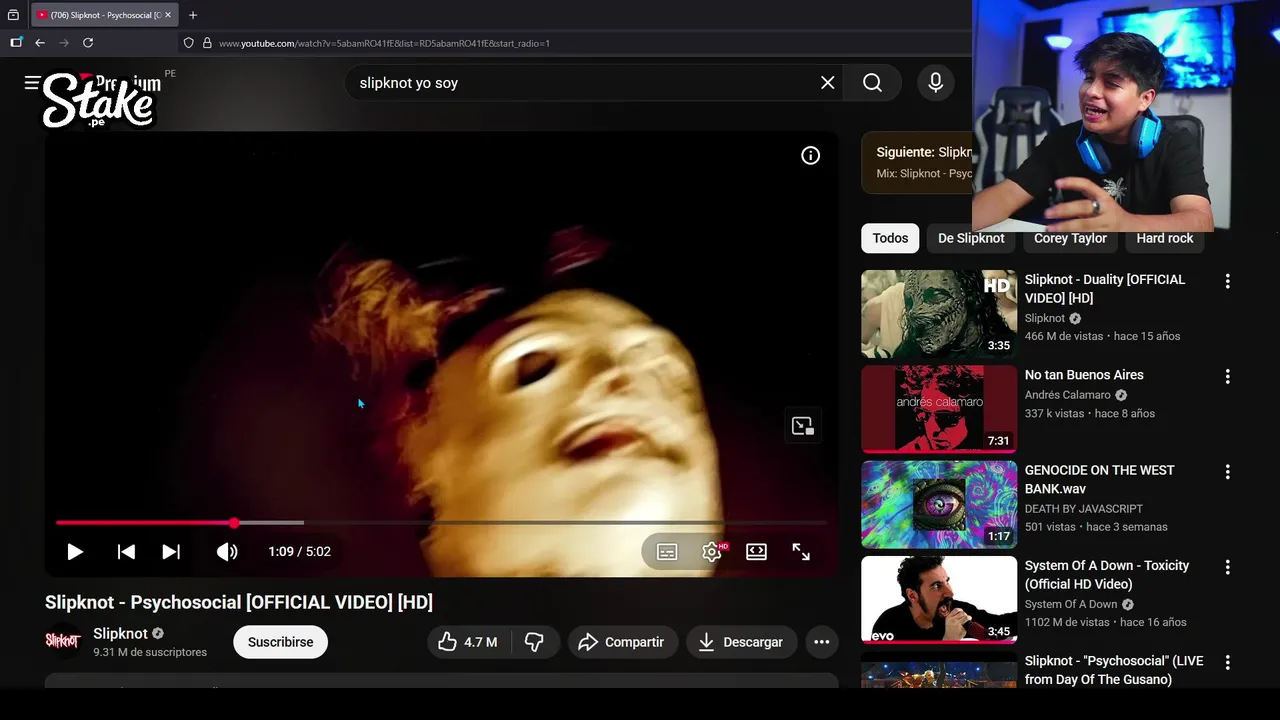Open options menu for Duality video
This screenshot has height=720, width=1280.
[1227, 282]
